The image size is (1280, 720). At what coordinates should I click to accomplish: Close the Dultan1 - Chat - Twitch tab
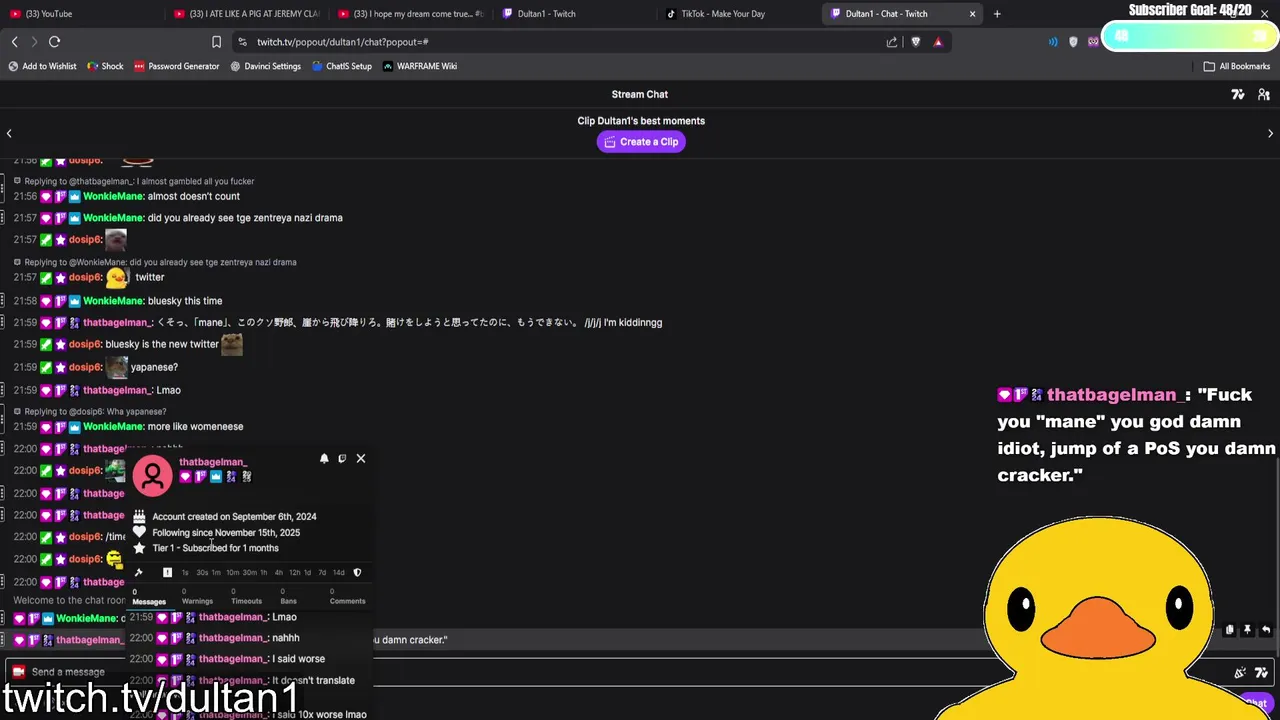point(972,14)
